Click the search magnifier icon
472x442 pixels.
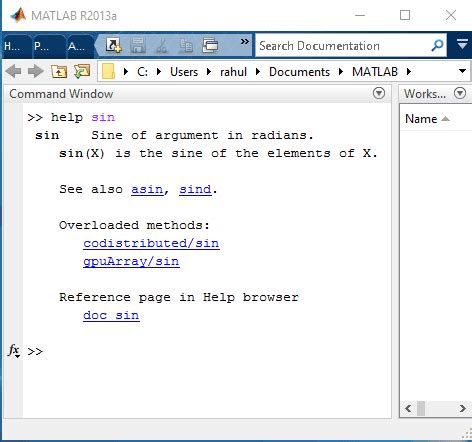tap(437, 45)
